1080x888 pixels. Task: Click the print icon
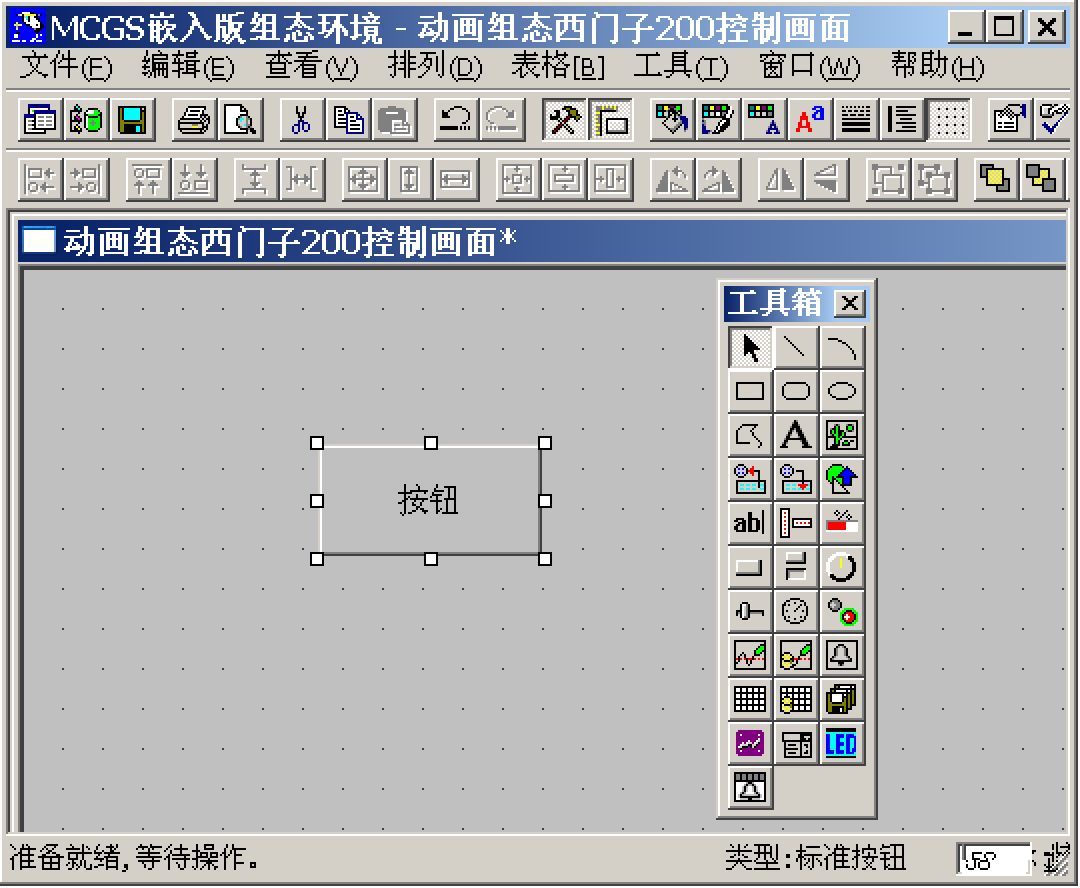coord(194,120)
